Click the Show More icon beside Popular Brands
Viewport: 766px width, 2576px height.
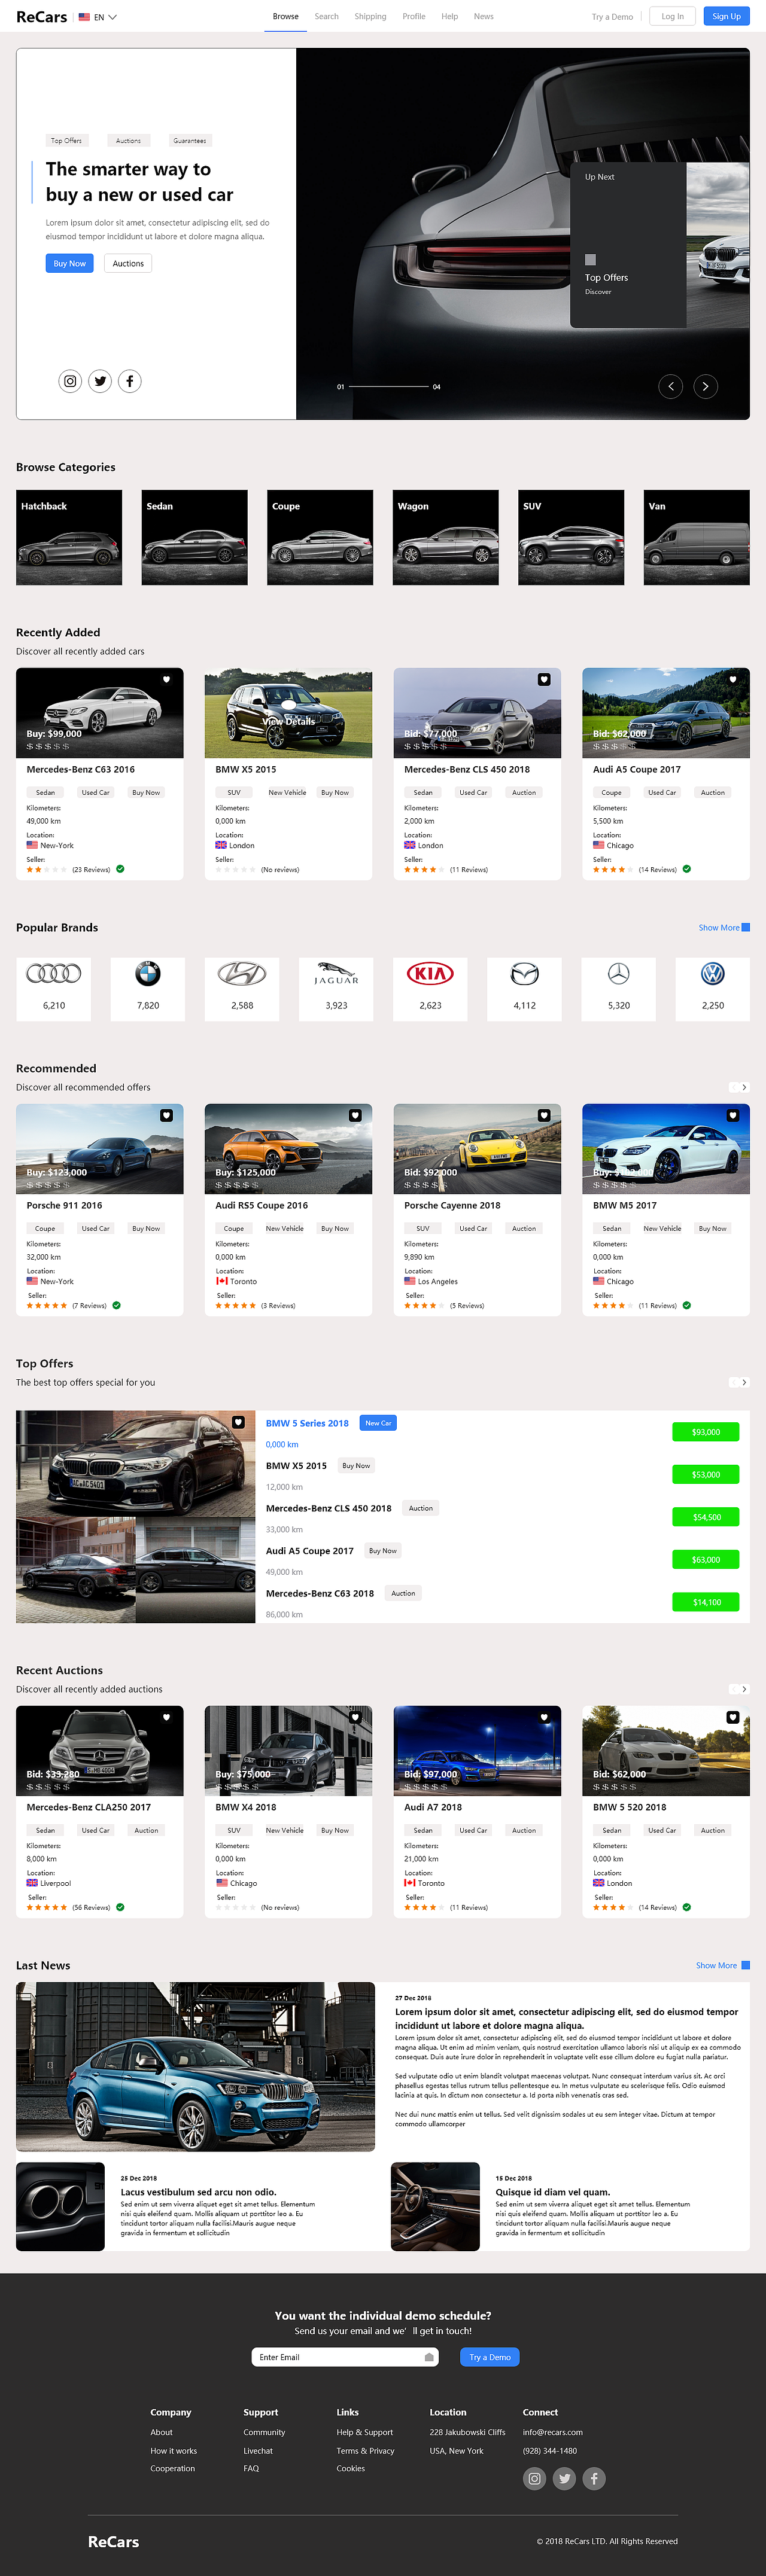click(746, 927)
